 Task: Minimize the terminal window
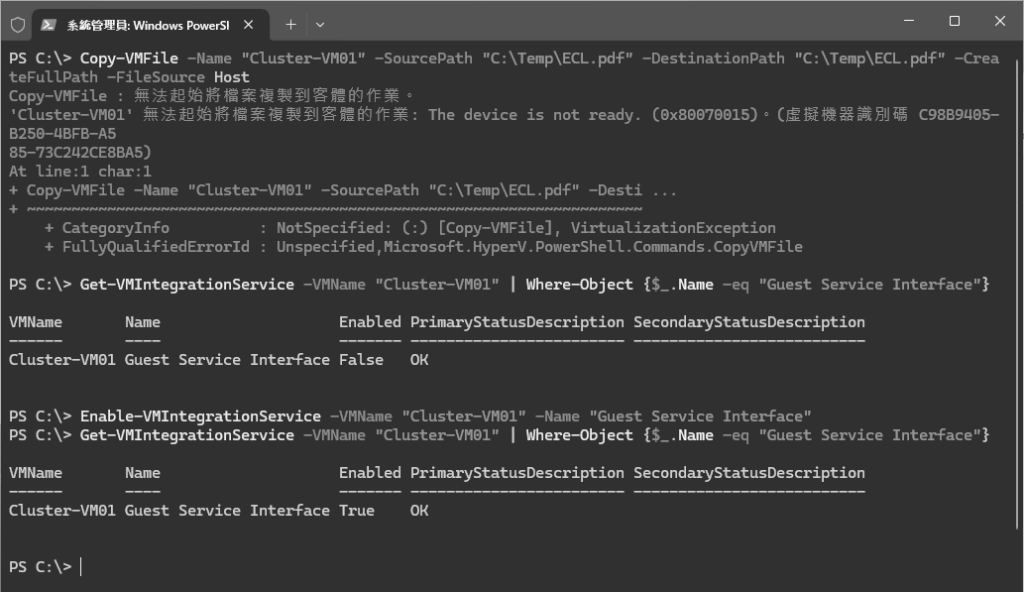coord(908,21)
